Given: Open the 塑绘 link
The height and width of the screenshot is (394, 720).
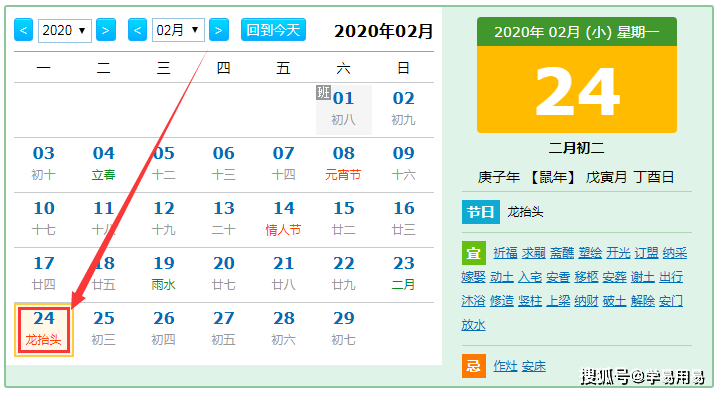Looking at the screenshot, I should tap(590, 253).
